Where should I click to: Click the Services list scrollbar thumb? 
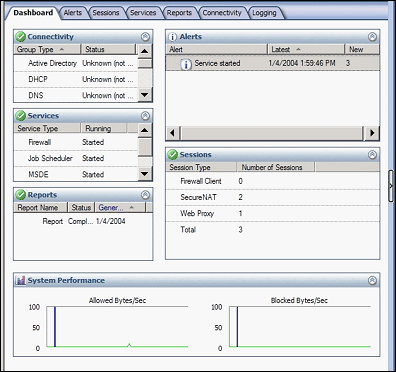point(145,147)
